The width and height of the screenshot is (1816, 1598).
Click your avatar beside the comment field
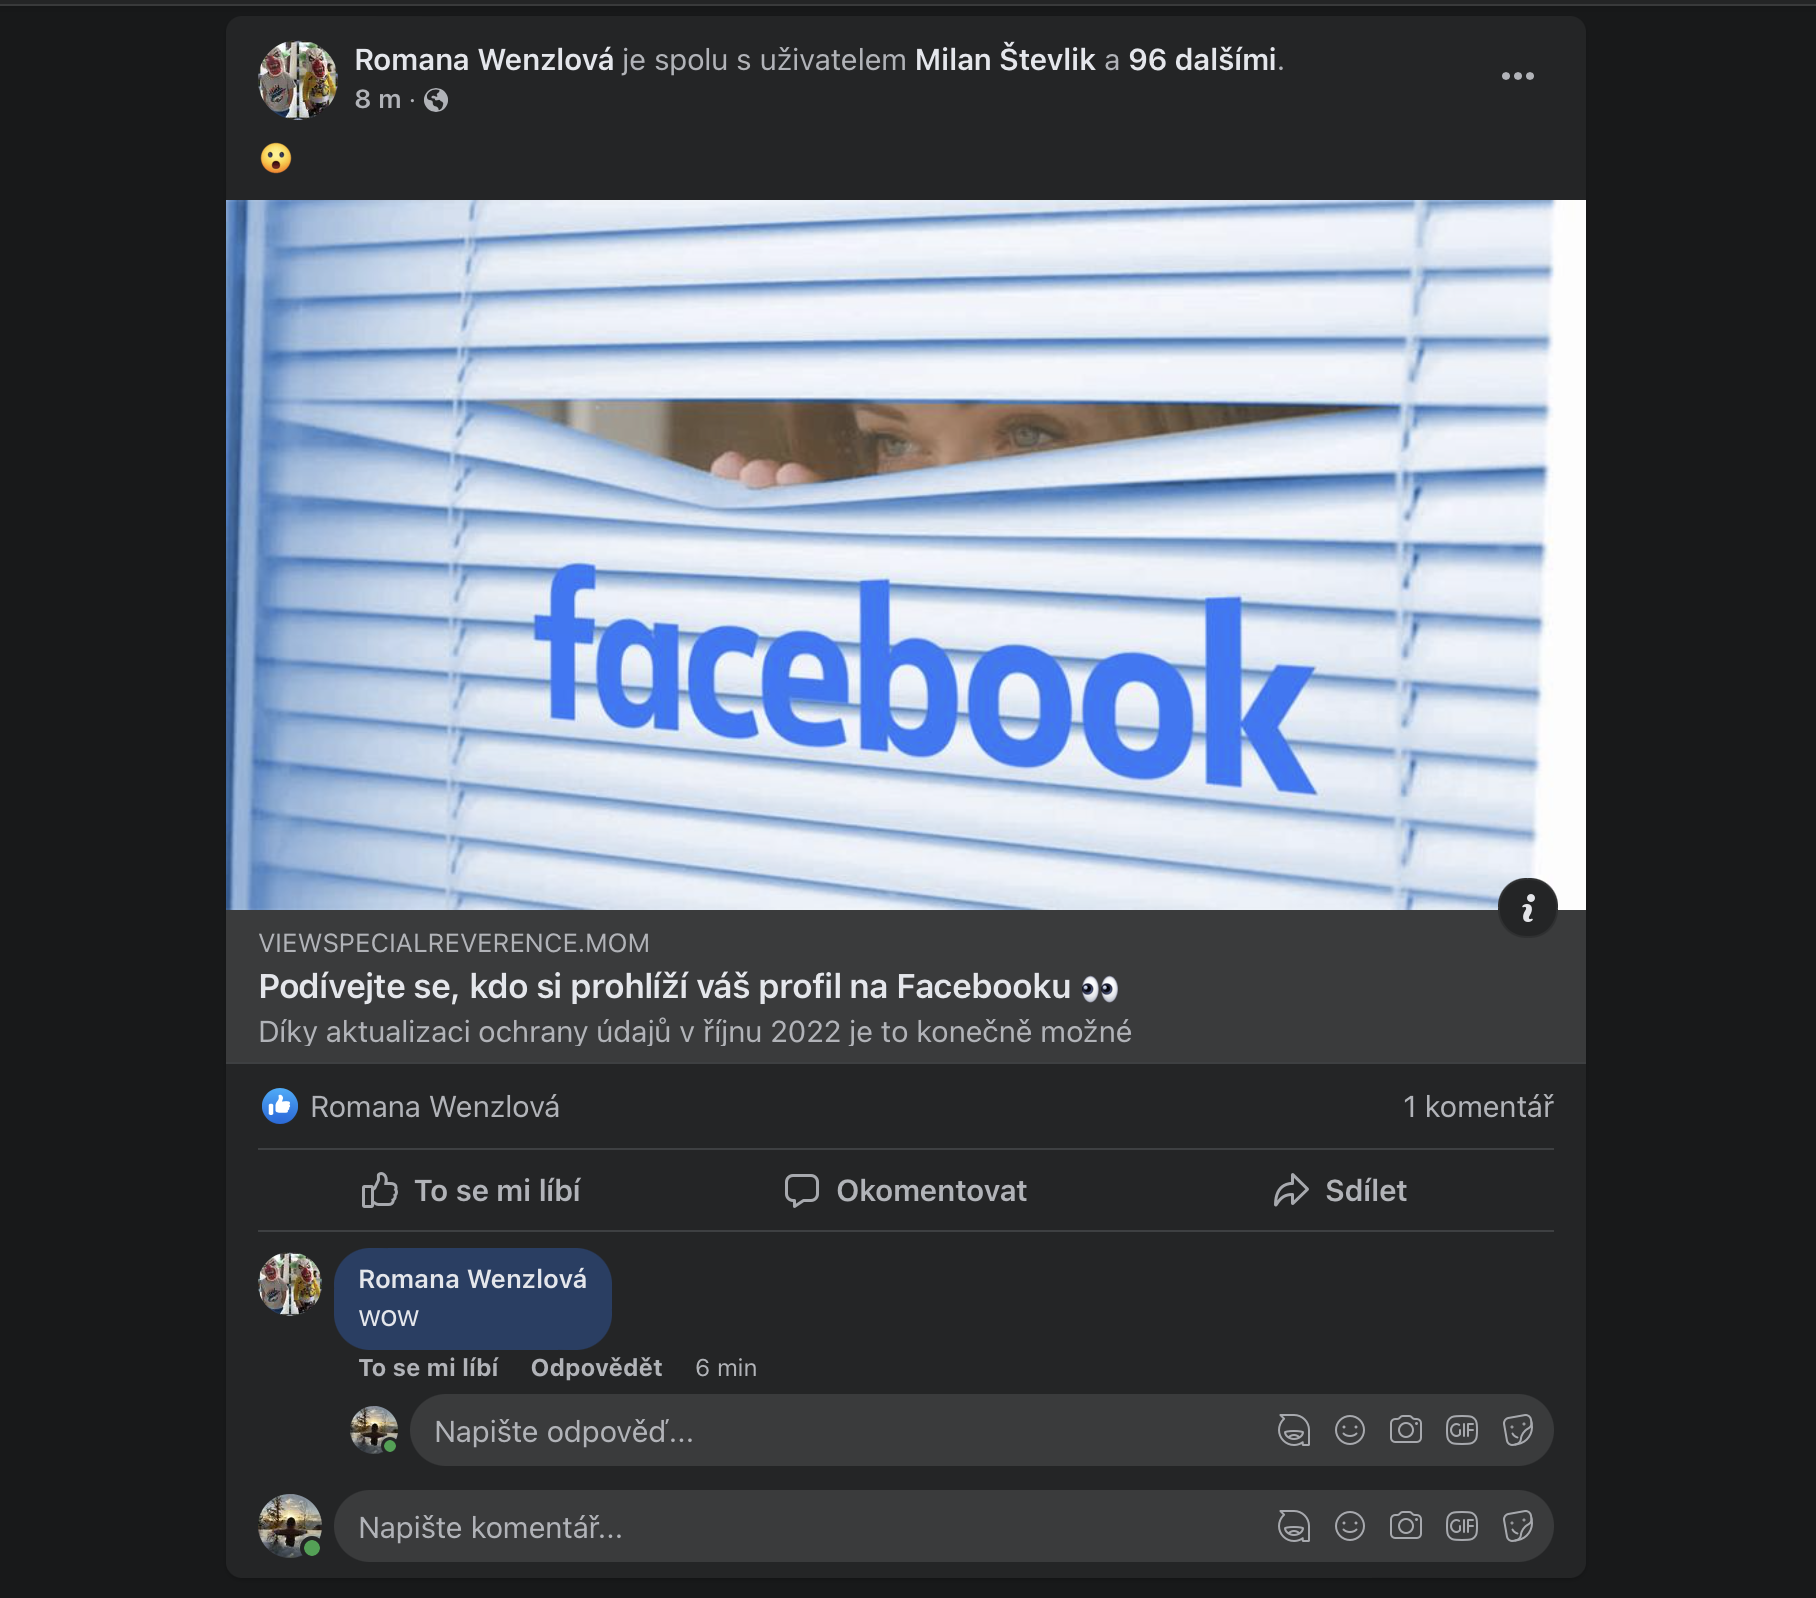290,1526
